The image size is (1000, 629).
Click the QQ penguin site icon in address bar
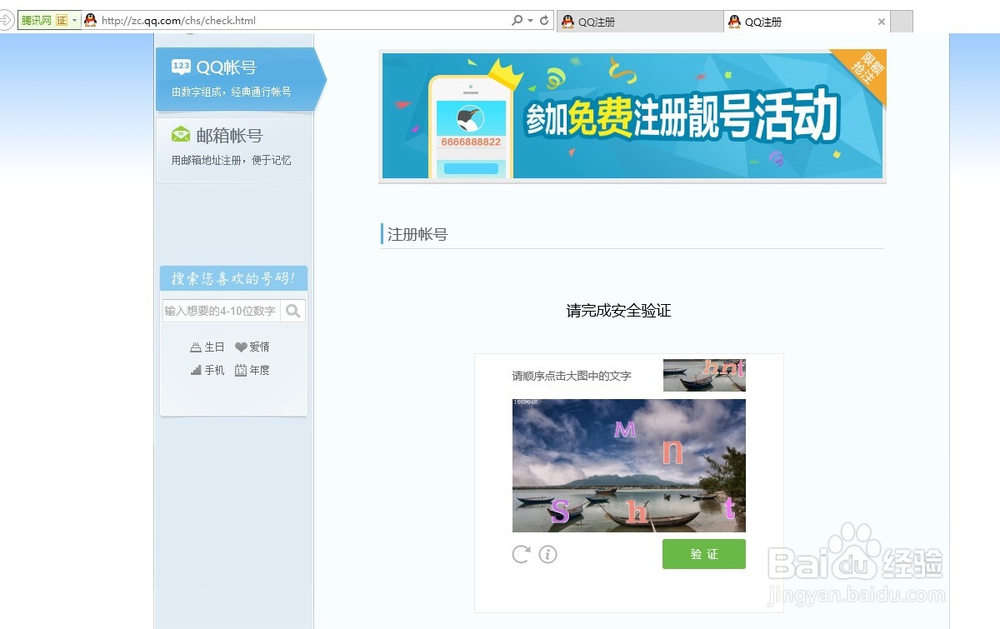pos(91,20)
